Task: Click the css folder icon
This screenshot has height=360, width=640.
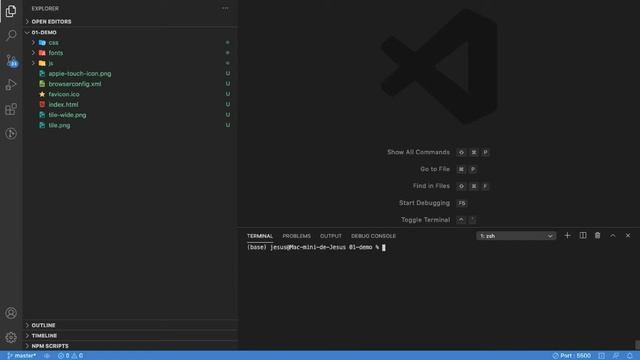Action: pyautogui.click(x=42, y=42)
